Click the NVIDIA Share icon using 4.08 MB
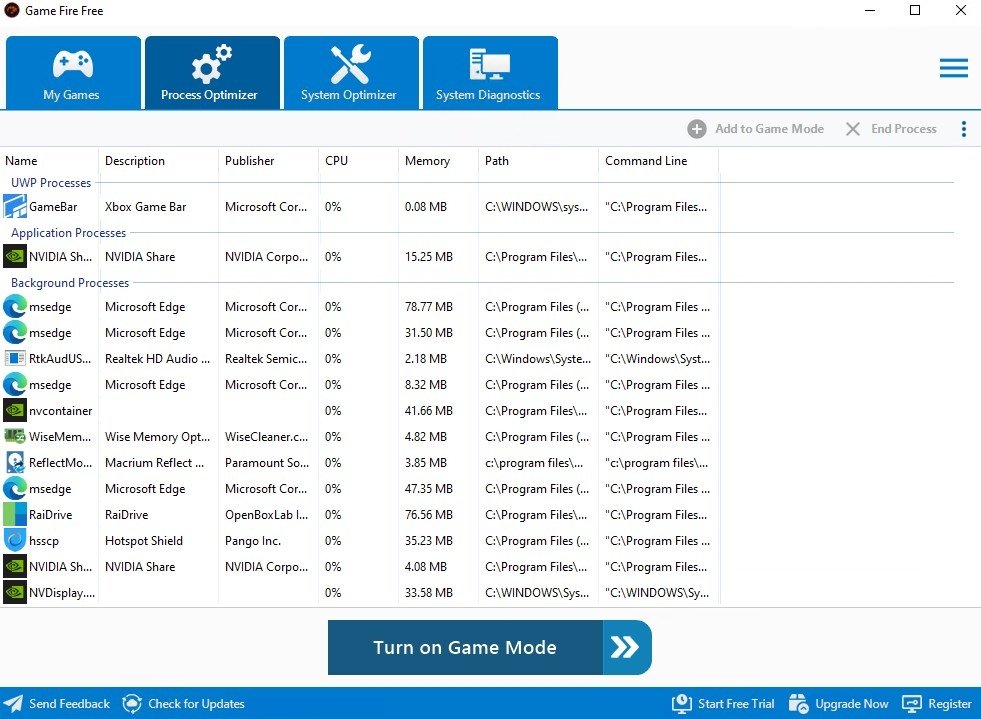Viewport: 981px width, 719px height. (15, 566)
